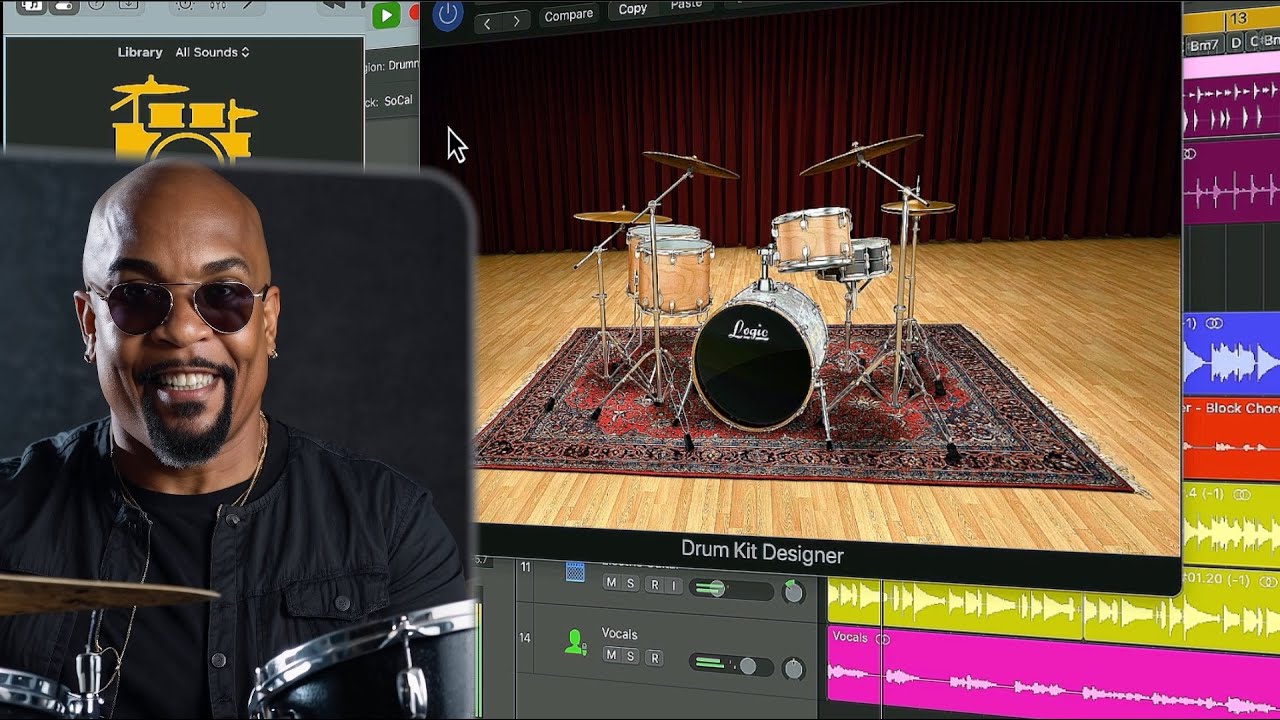Screen dimensions: 1280x720
Task: Select the left crash cymbal
Action: coord(690,164)
